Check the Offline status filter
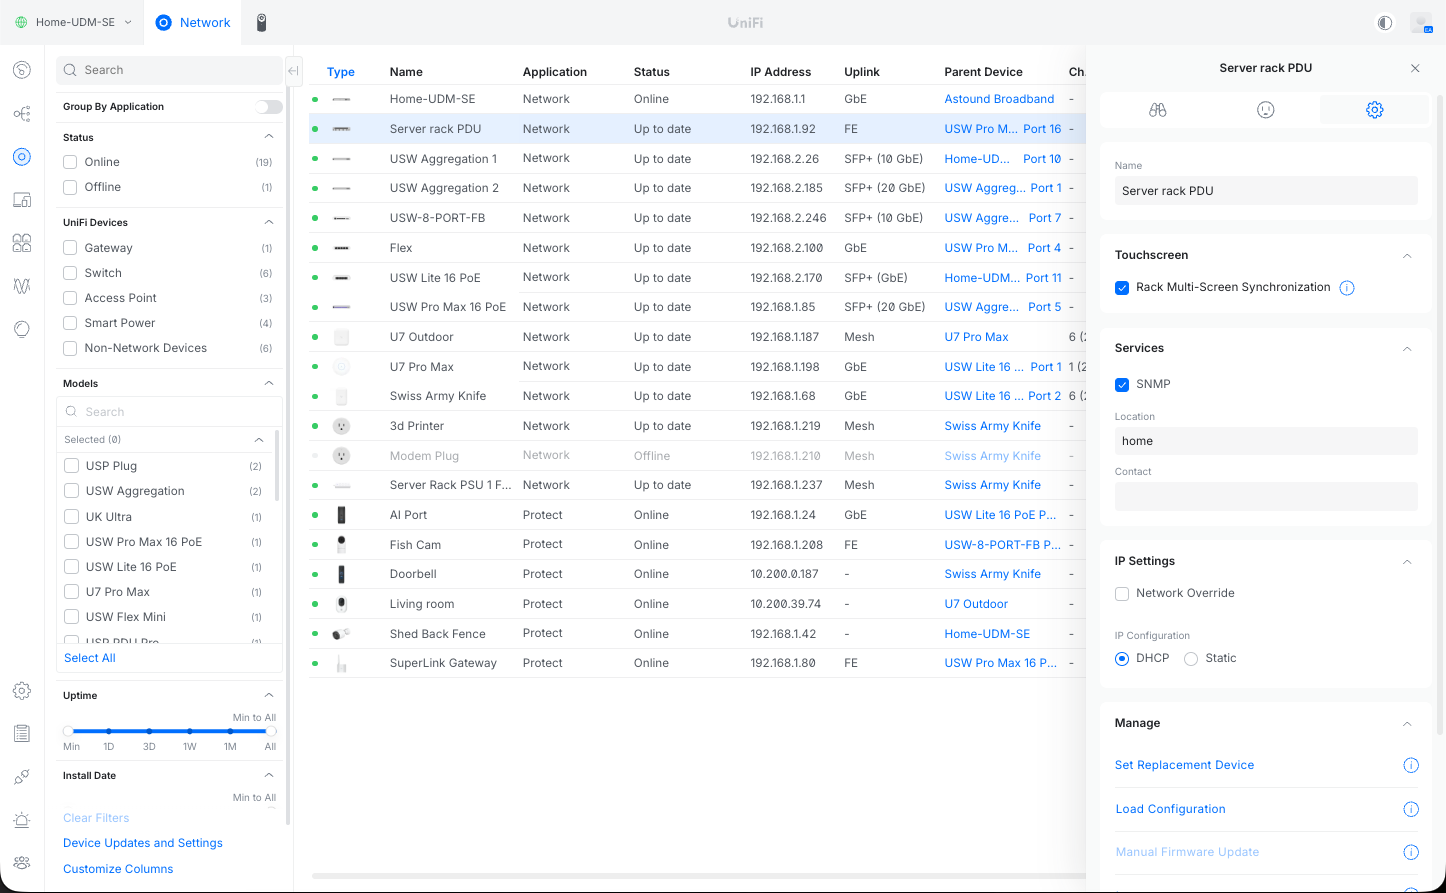 [70, 187]
